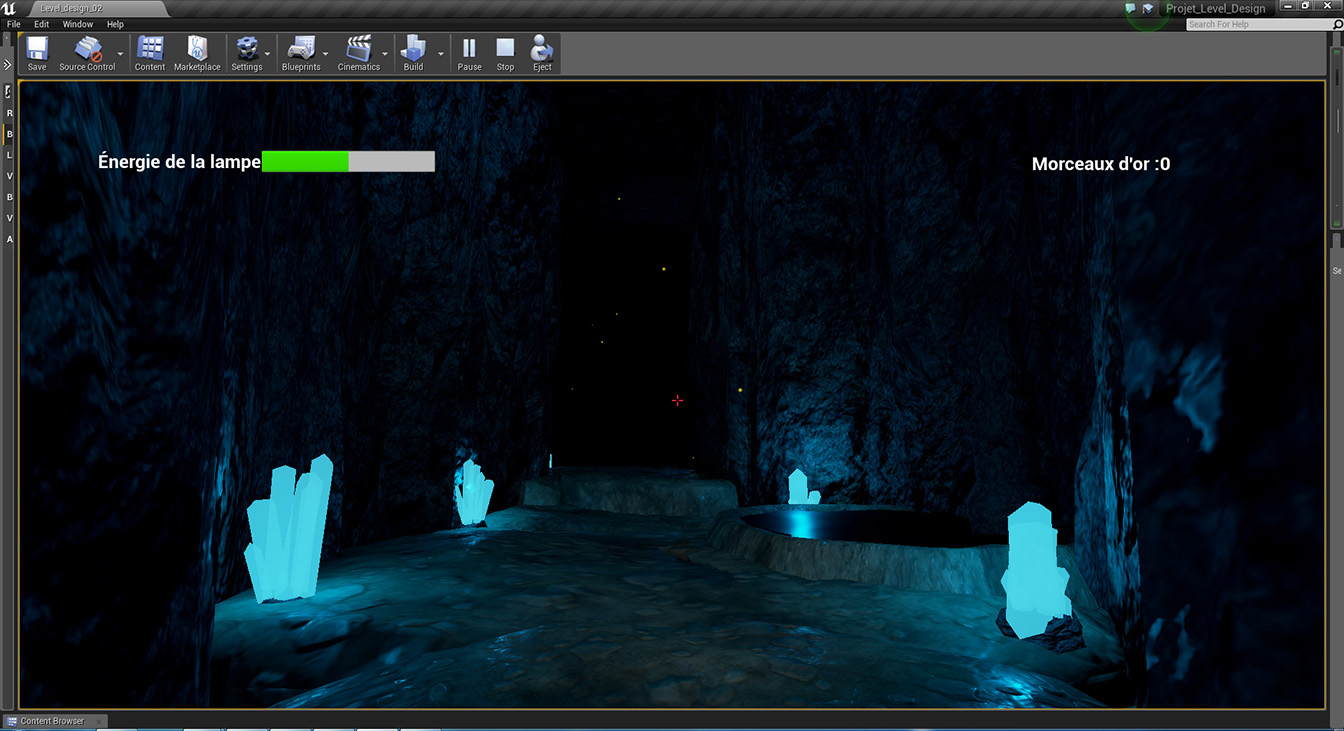
Task: Expand the Blueprints dropdown arrow
Action: pos(326,54)
